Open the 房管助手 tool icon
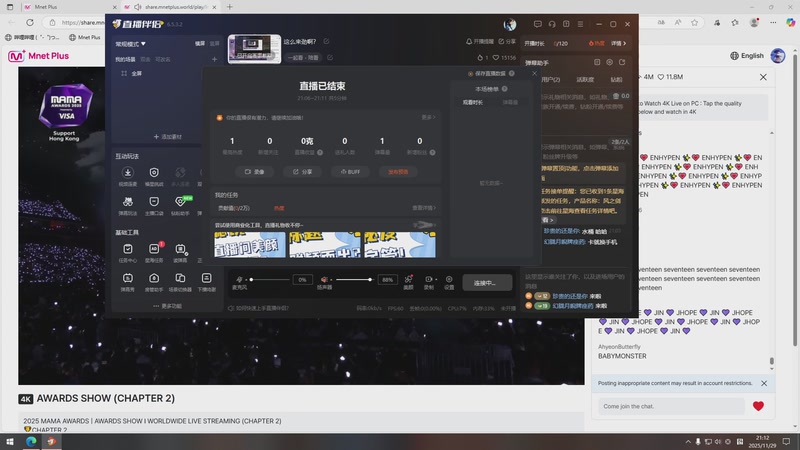This screenshot has width=800, height=450. tap(154, 278)
